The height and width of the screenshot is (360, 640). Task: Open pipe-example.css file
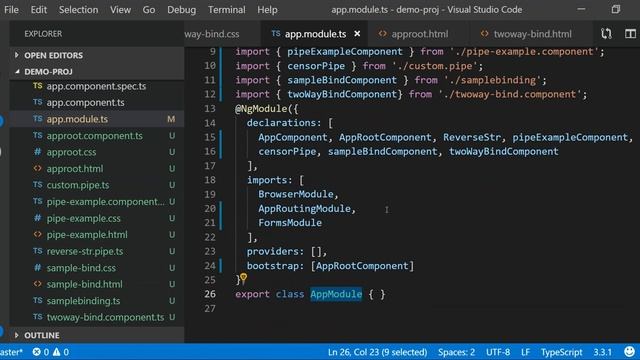point(83,218)
